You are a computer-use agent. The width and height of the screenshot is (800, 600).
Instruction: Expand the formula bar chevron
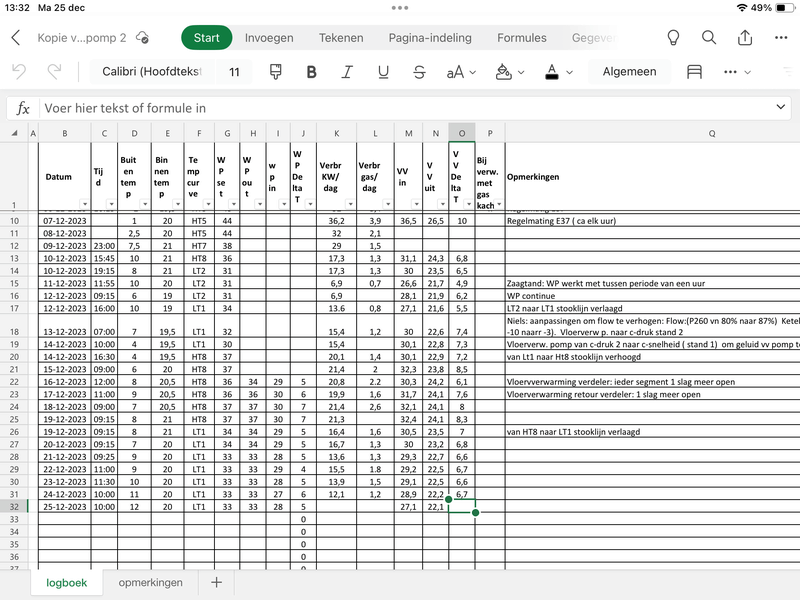click(x=781, y=107)
